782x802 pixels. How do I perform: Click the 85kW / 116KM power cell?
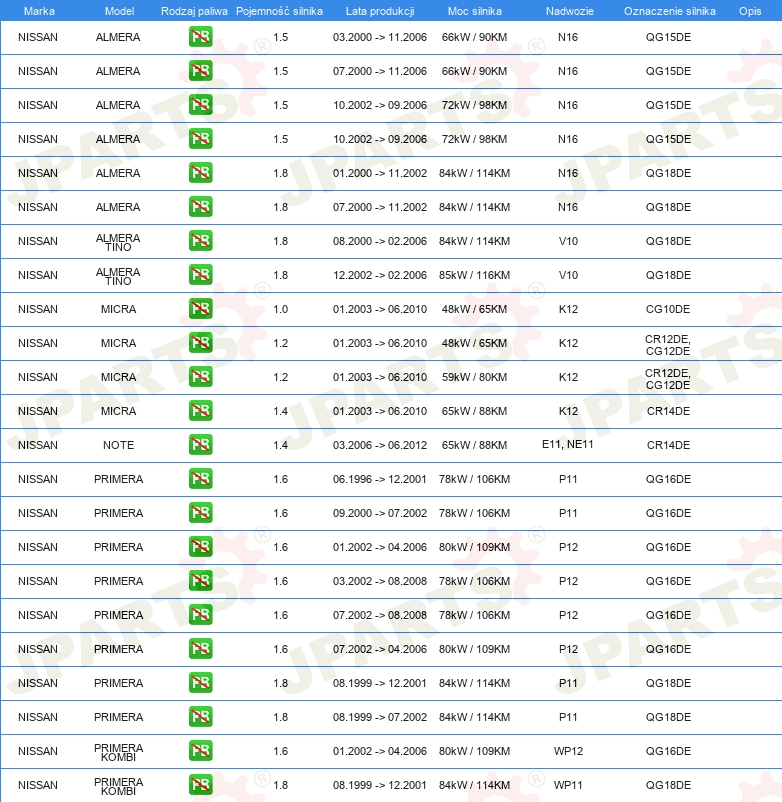pos(474,275)
